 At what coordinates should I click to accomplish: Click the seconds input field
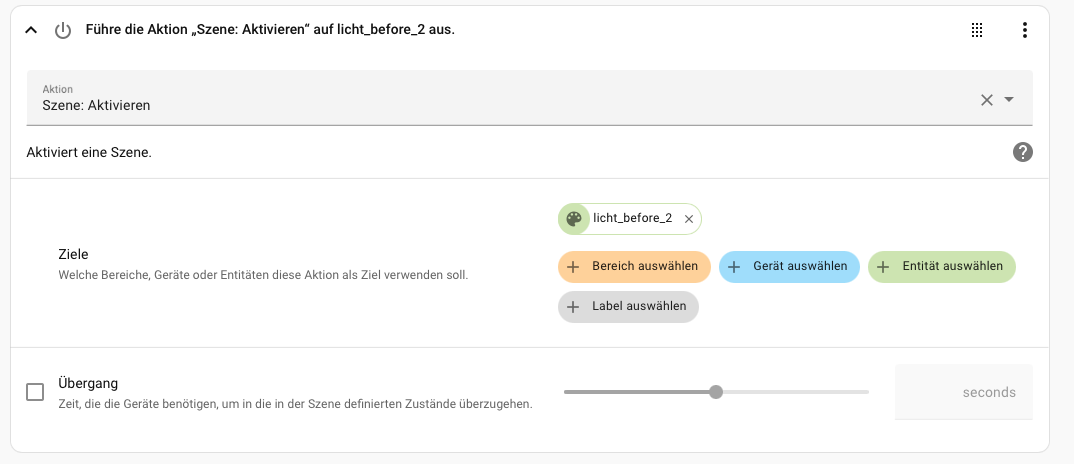[x=963, y=392]
